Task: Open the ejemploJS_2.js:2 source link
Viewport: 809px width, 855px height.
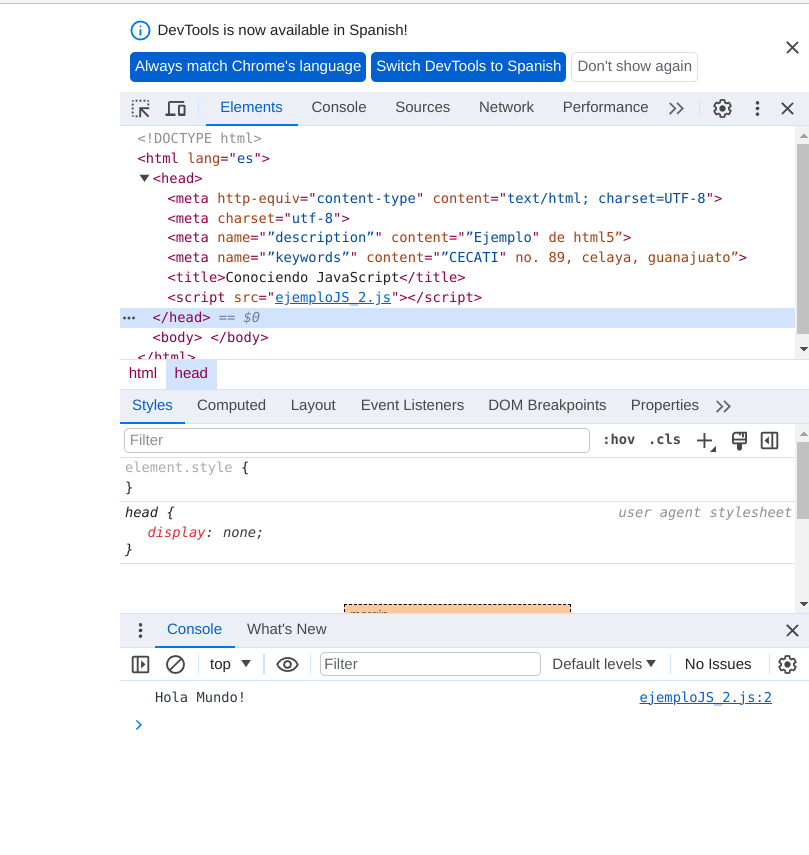Action: click(x=705, y=697)
